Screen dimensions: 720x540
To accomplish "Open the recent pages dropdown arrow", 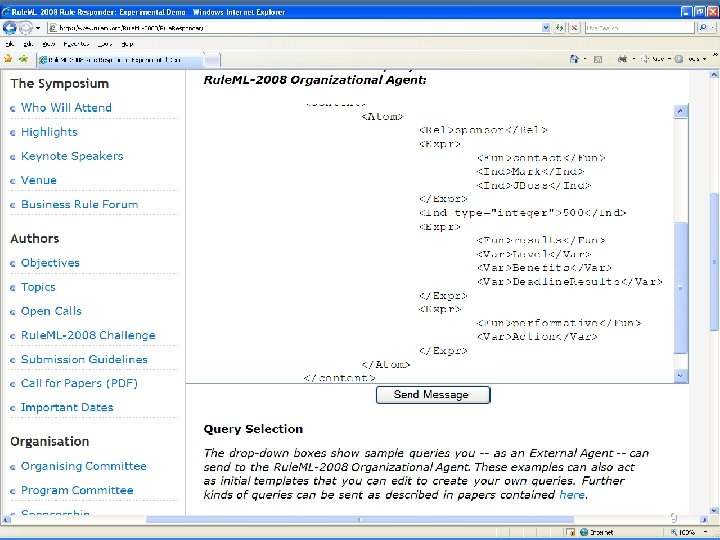I will pos(38,28).
